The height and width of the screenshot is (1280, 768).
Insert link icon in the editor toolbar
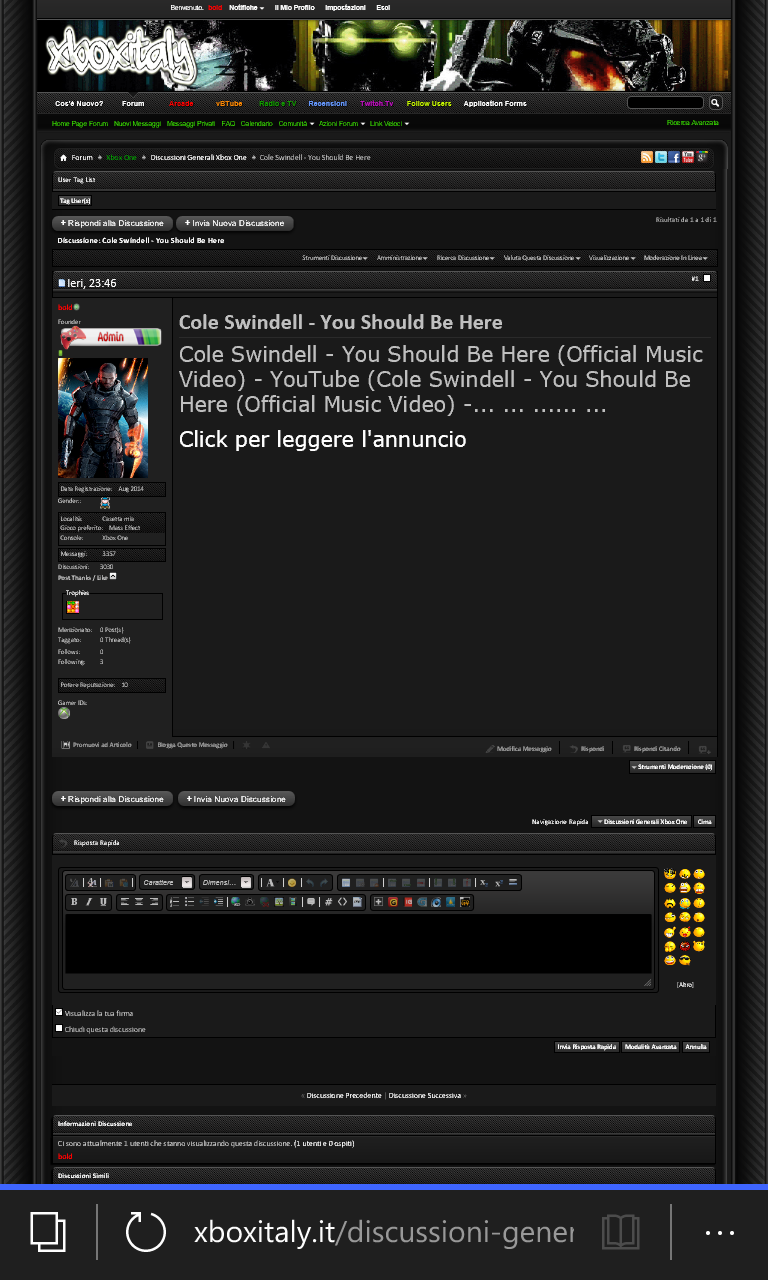235,902
